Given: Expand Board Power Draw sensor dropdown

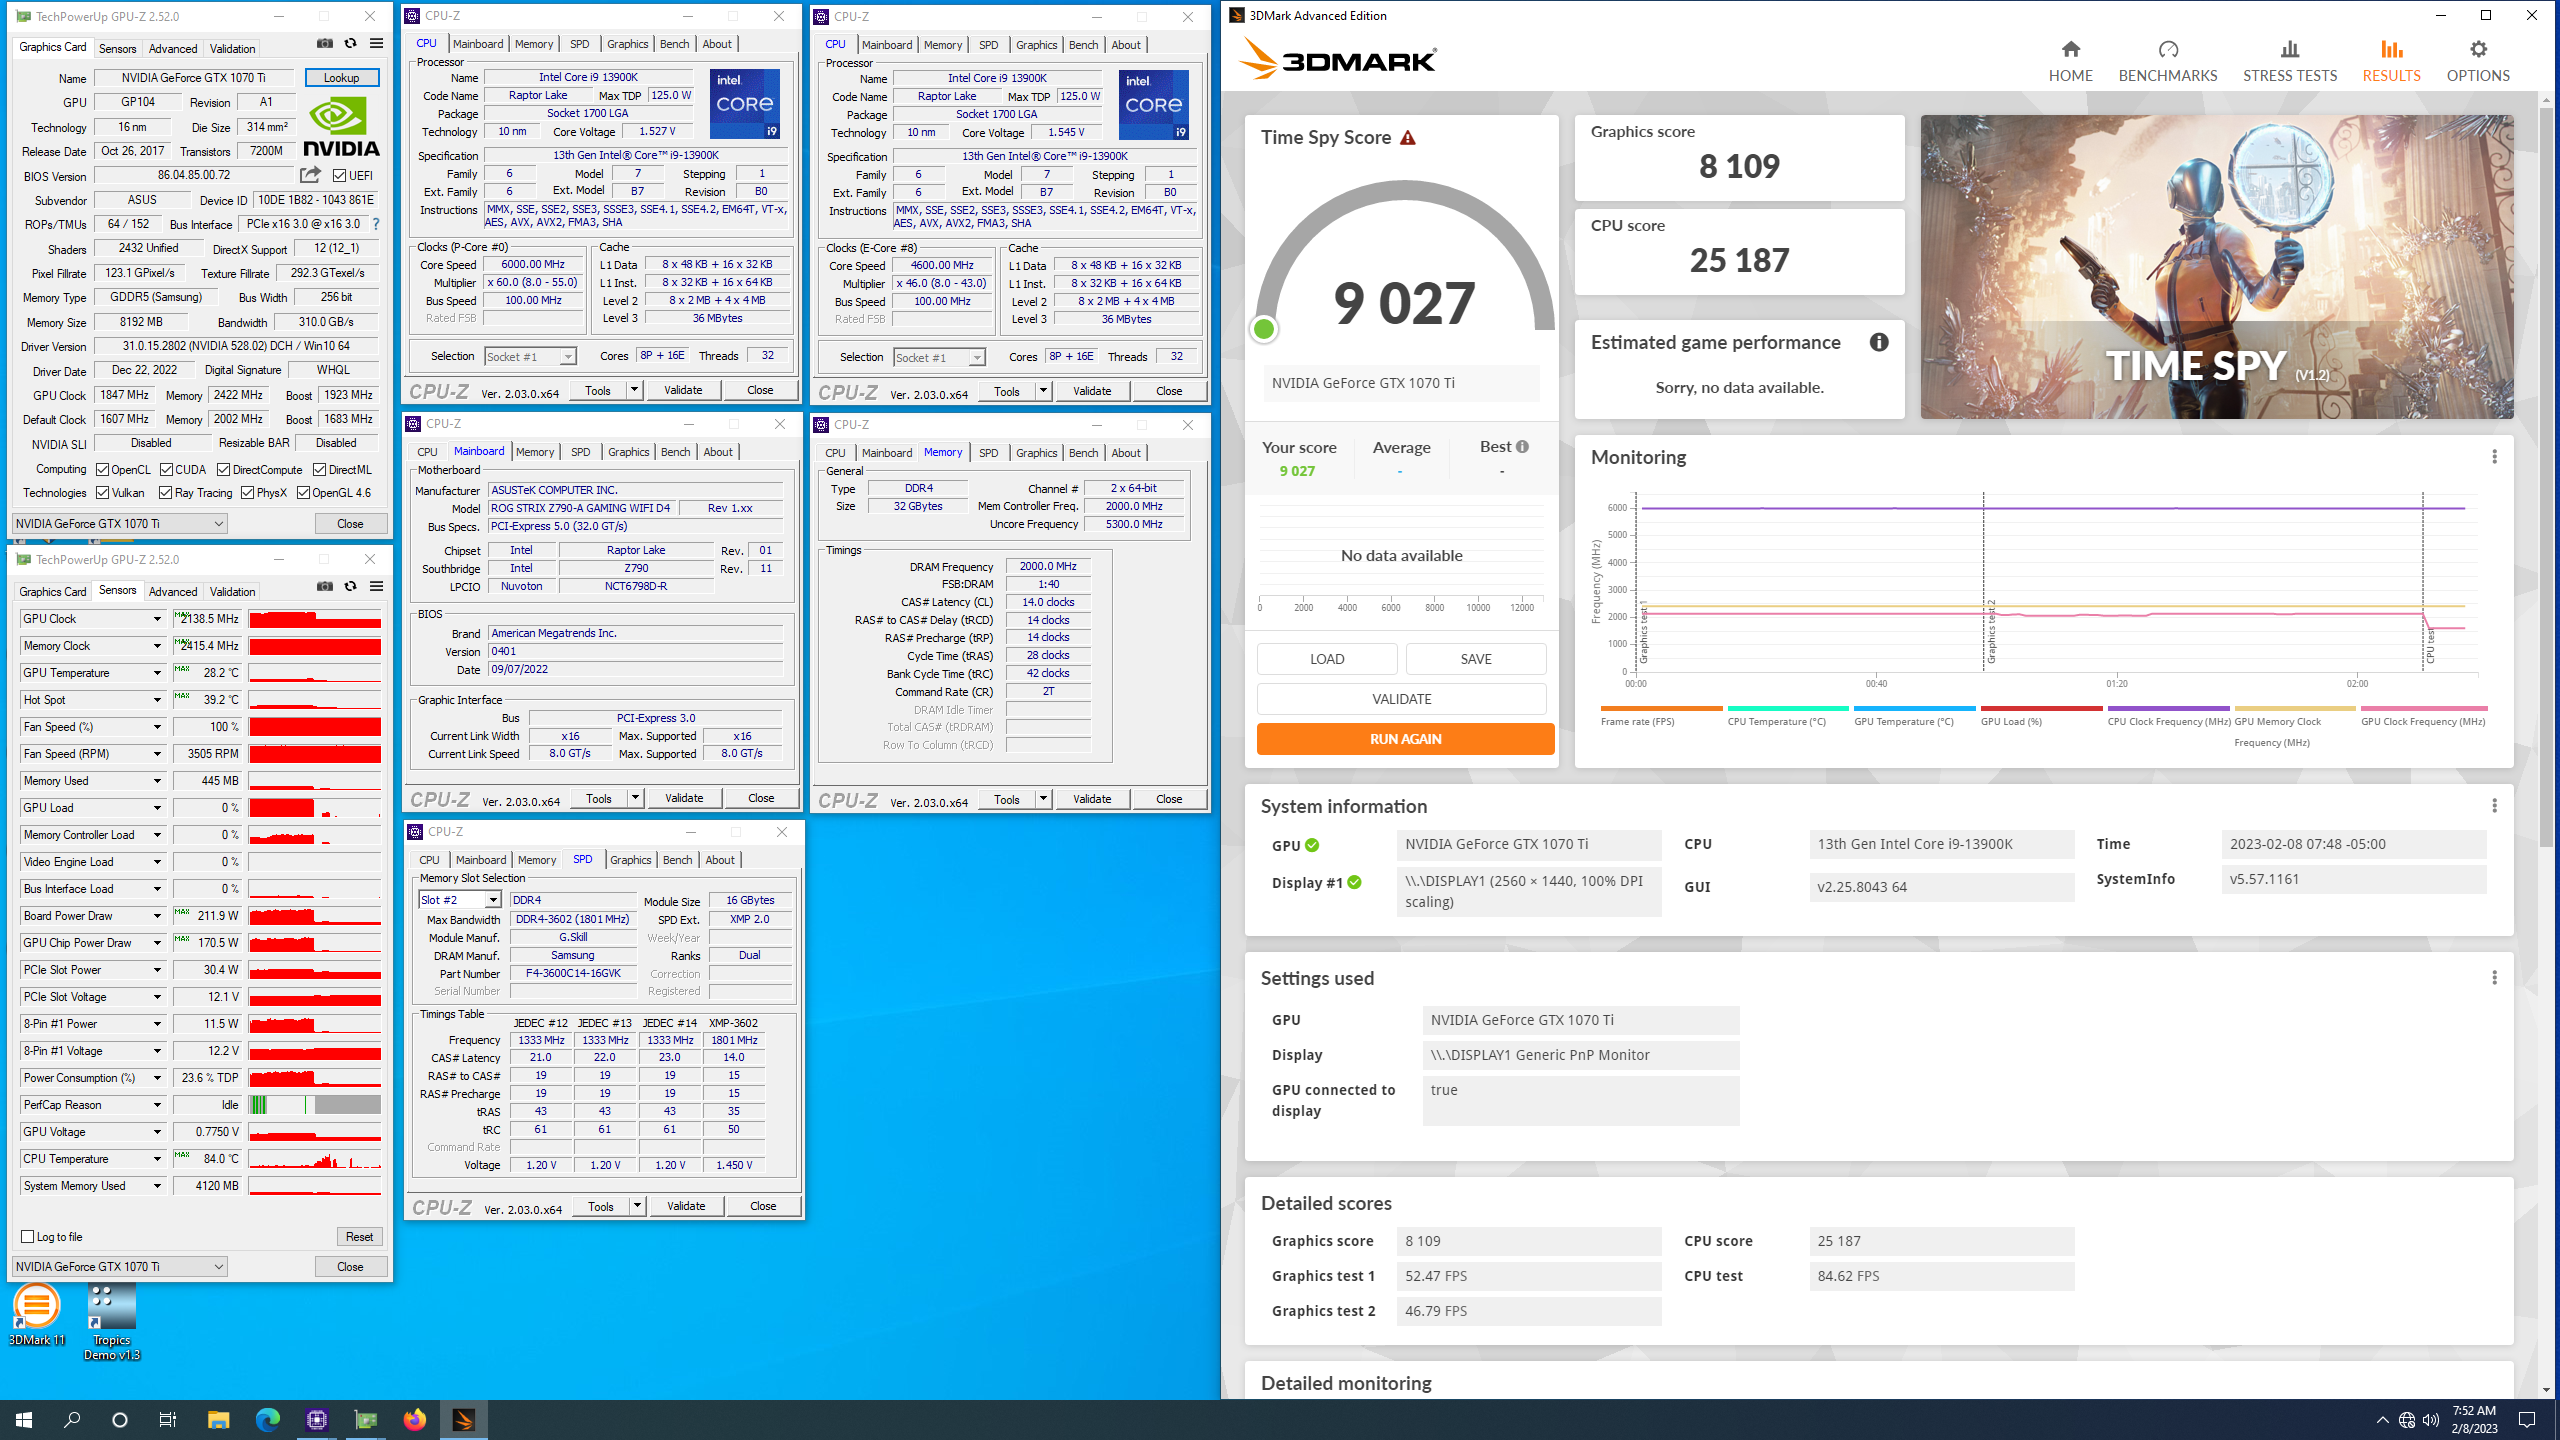Looking at the screenshot, I should (157, 916).
